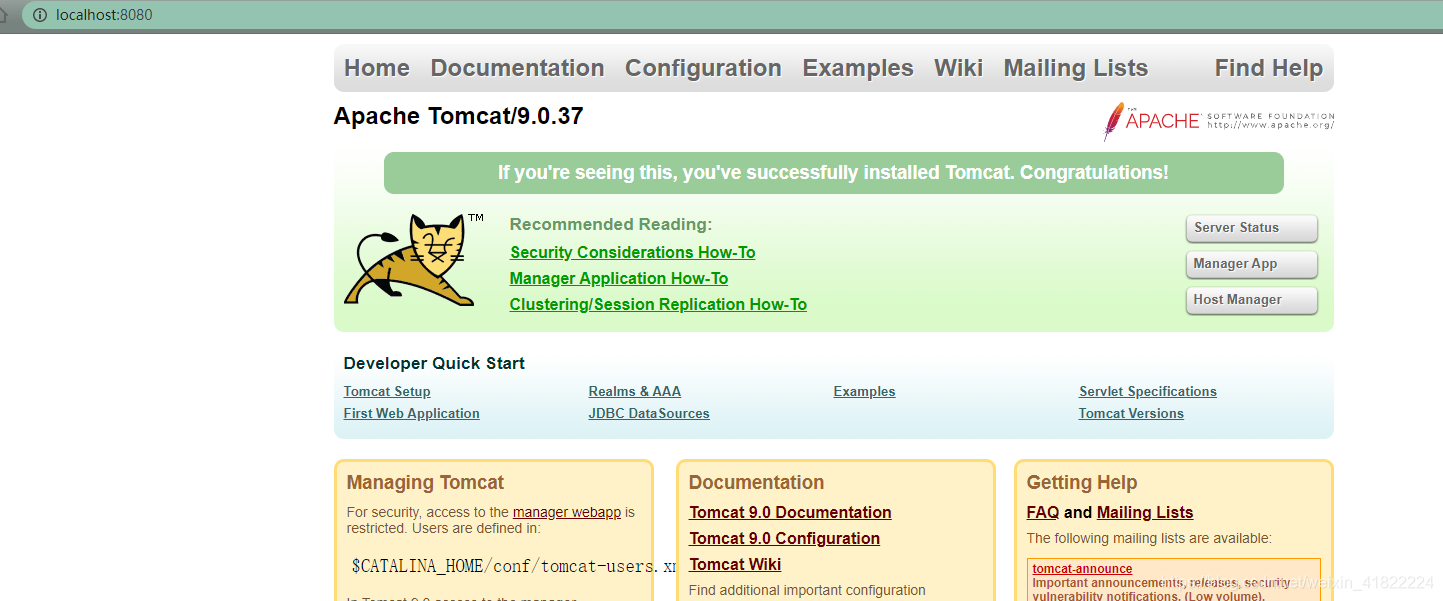1443x601 pixels.
Task: Open the First Web Application link
Action: [411, 414]
